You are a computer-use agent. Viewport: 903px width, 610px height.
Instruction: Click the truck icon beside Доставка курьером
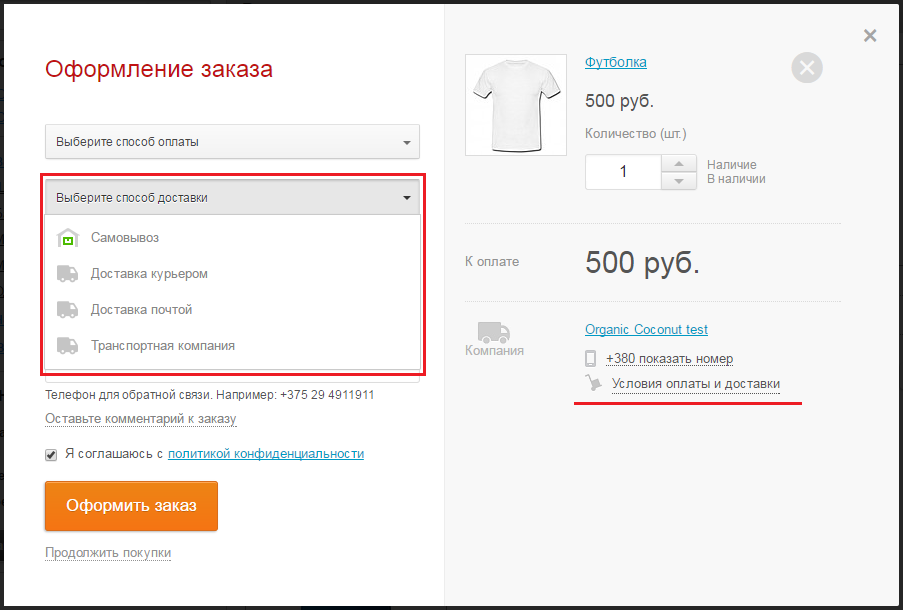(67, 274)
